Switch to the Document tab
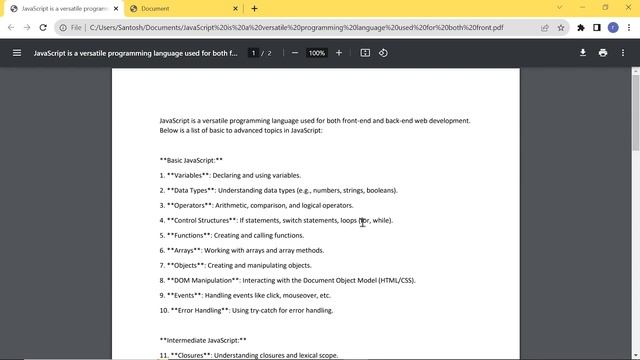This screenshot has width=640, height=360. 183,9
